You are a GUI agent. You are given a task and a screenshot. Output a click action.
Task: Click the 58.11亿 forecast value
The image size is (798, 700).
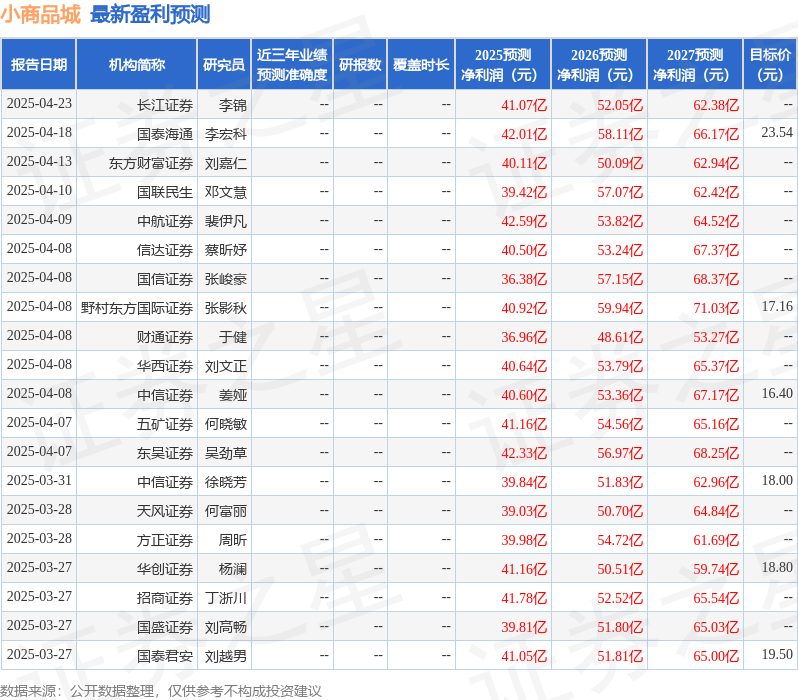click(x=620, y=134)
